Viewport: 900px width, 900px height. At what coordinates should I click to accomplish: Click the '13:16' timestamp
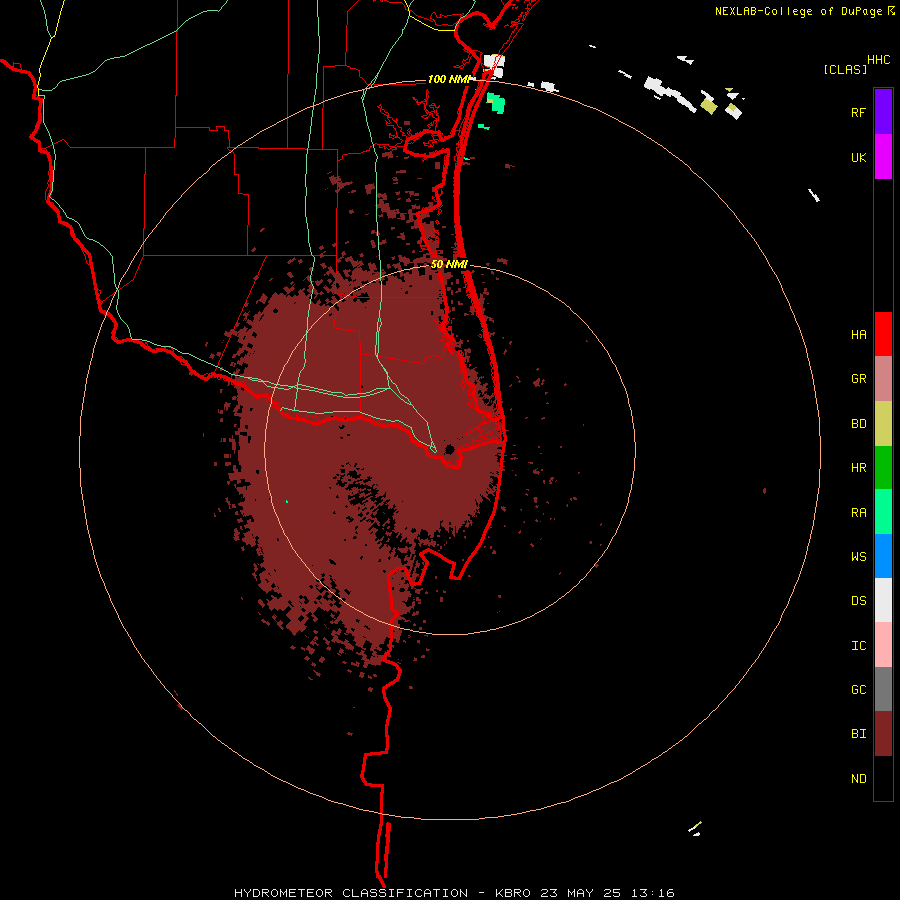tap(651, 893)
